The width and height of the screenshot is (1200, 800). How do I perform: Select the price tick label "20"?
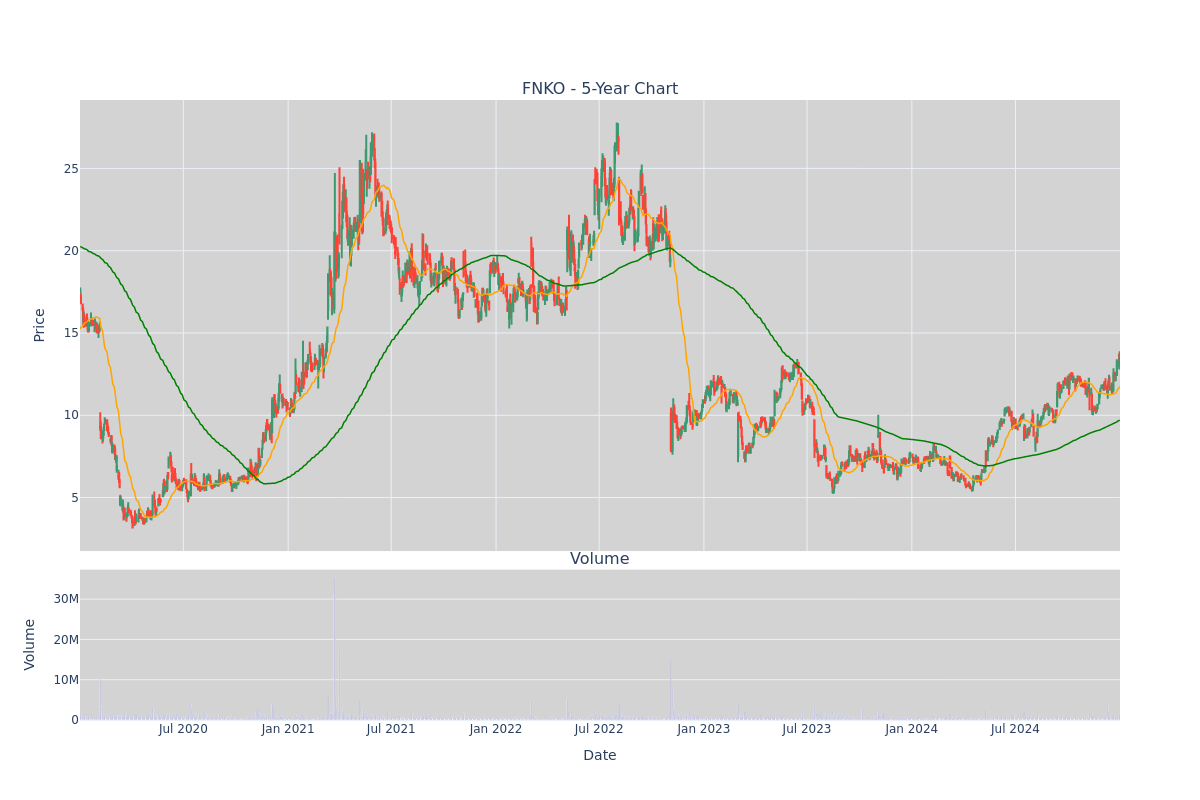71,250
